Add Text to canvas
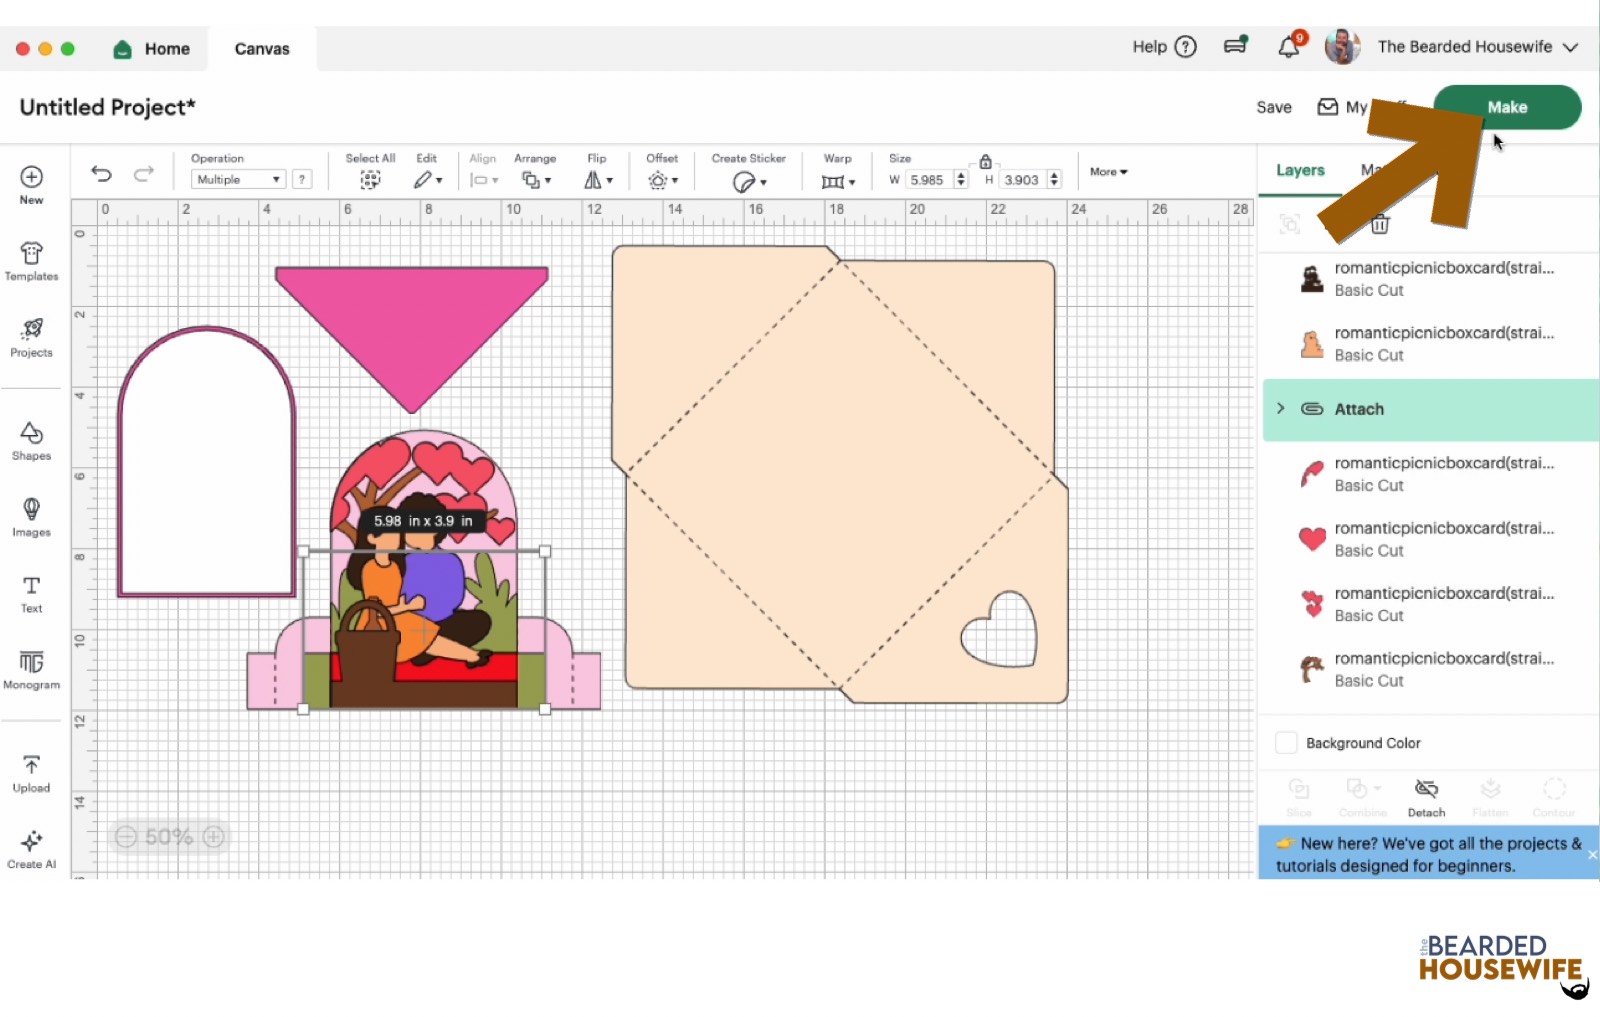 tap(31, 593)
